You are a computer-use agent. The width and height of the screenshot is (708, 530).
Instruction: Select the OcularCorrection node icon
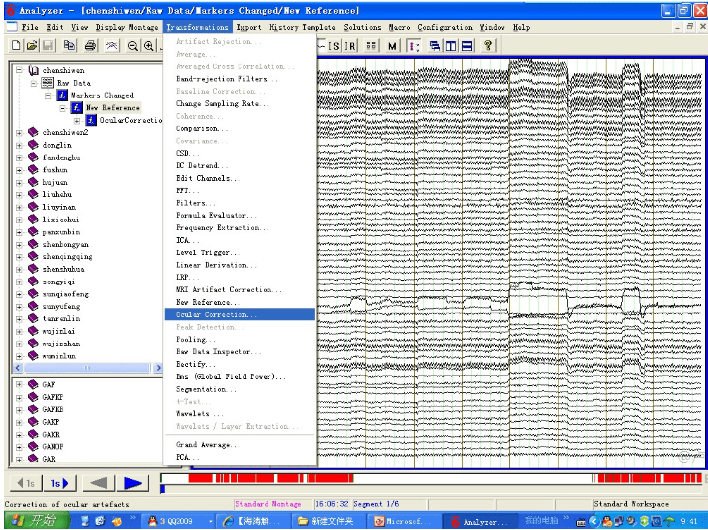pos(91,120)
